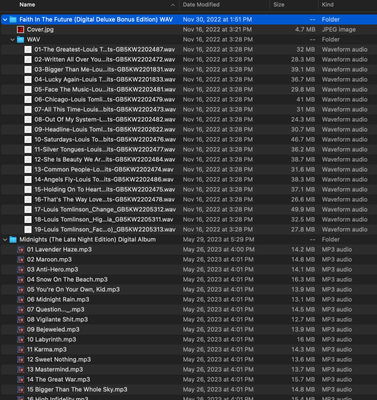This screenshot has width=377, height=400.
Task: Click the May 26, 2023 at 4:00 PM date
Action: point(218,250)
